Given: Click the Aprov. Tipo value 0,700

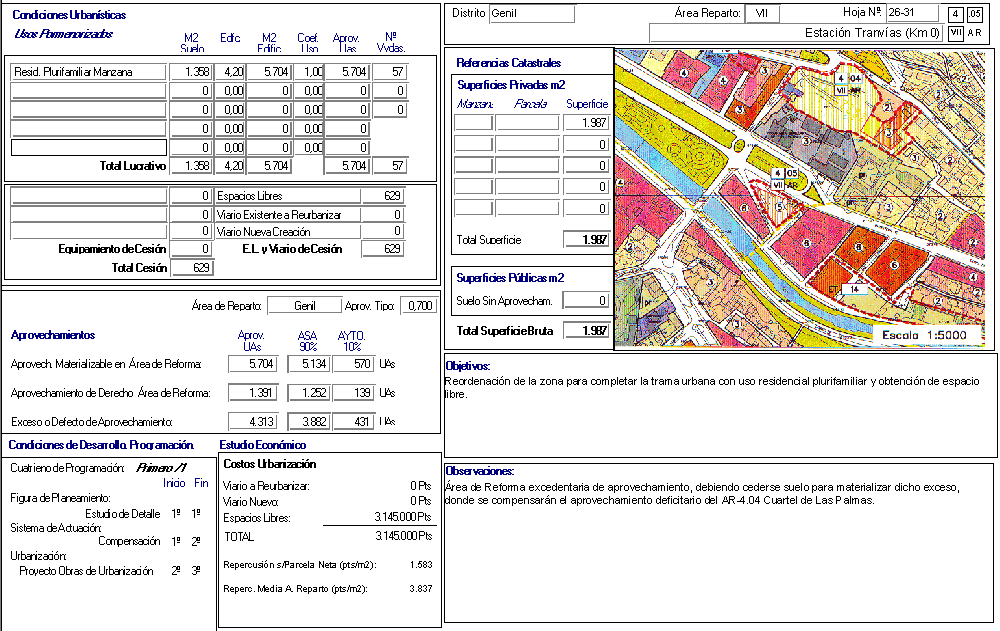Looking at the screenshot, I should coord(419,306).
